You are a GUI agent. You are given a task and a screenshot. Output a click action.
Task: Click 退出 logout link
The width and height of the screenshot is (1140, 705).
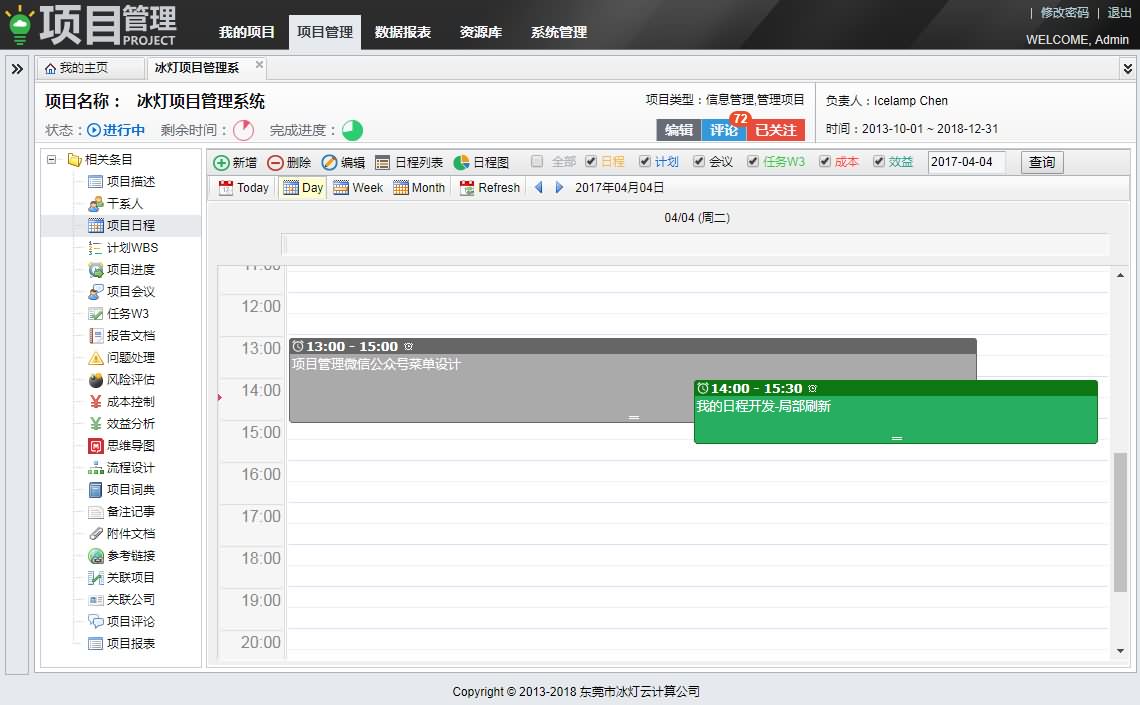(1119, 12)
